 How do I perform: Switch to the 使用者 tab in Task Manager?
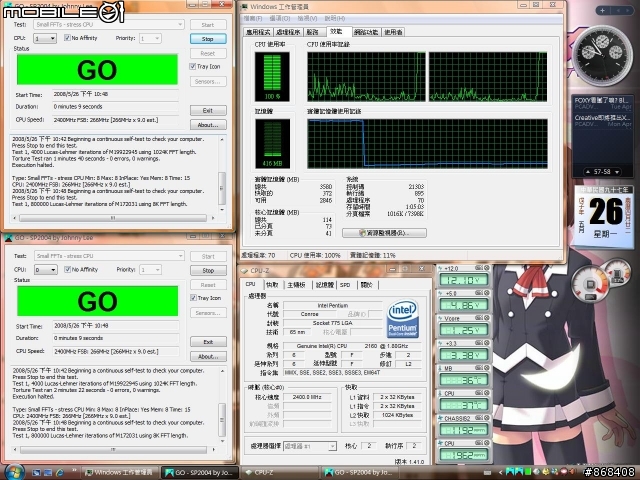[x=393, y=32]
